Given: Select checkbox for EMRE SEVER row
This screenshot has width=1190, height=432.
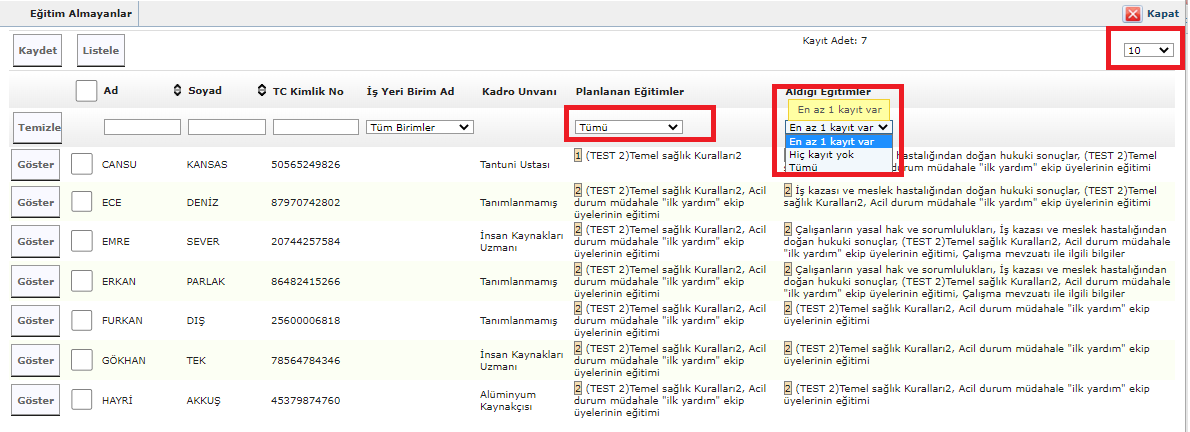Looking at the screenshot, I should pos(82,242).
